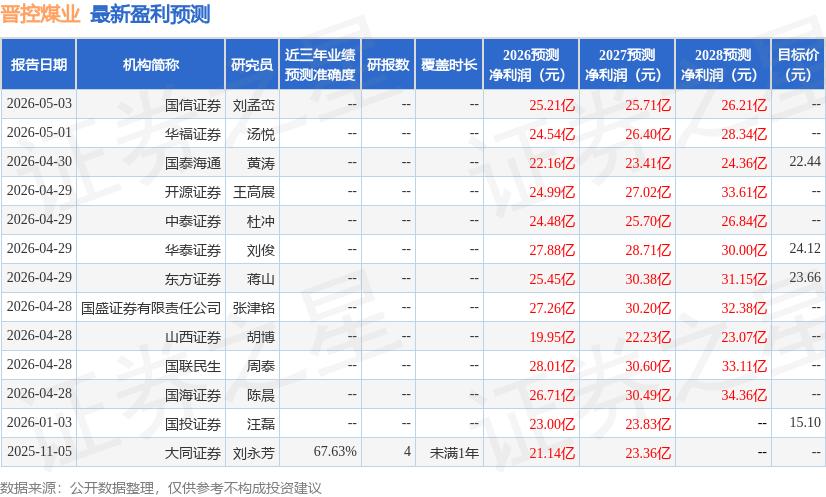The height and width of the screenshot is (497, 826).
Task: Open the 大同证券 institution entry
Action: coord(193,453)
